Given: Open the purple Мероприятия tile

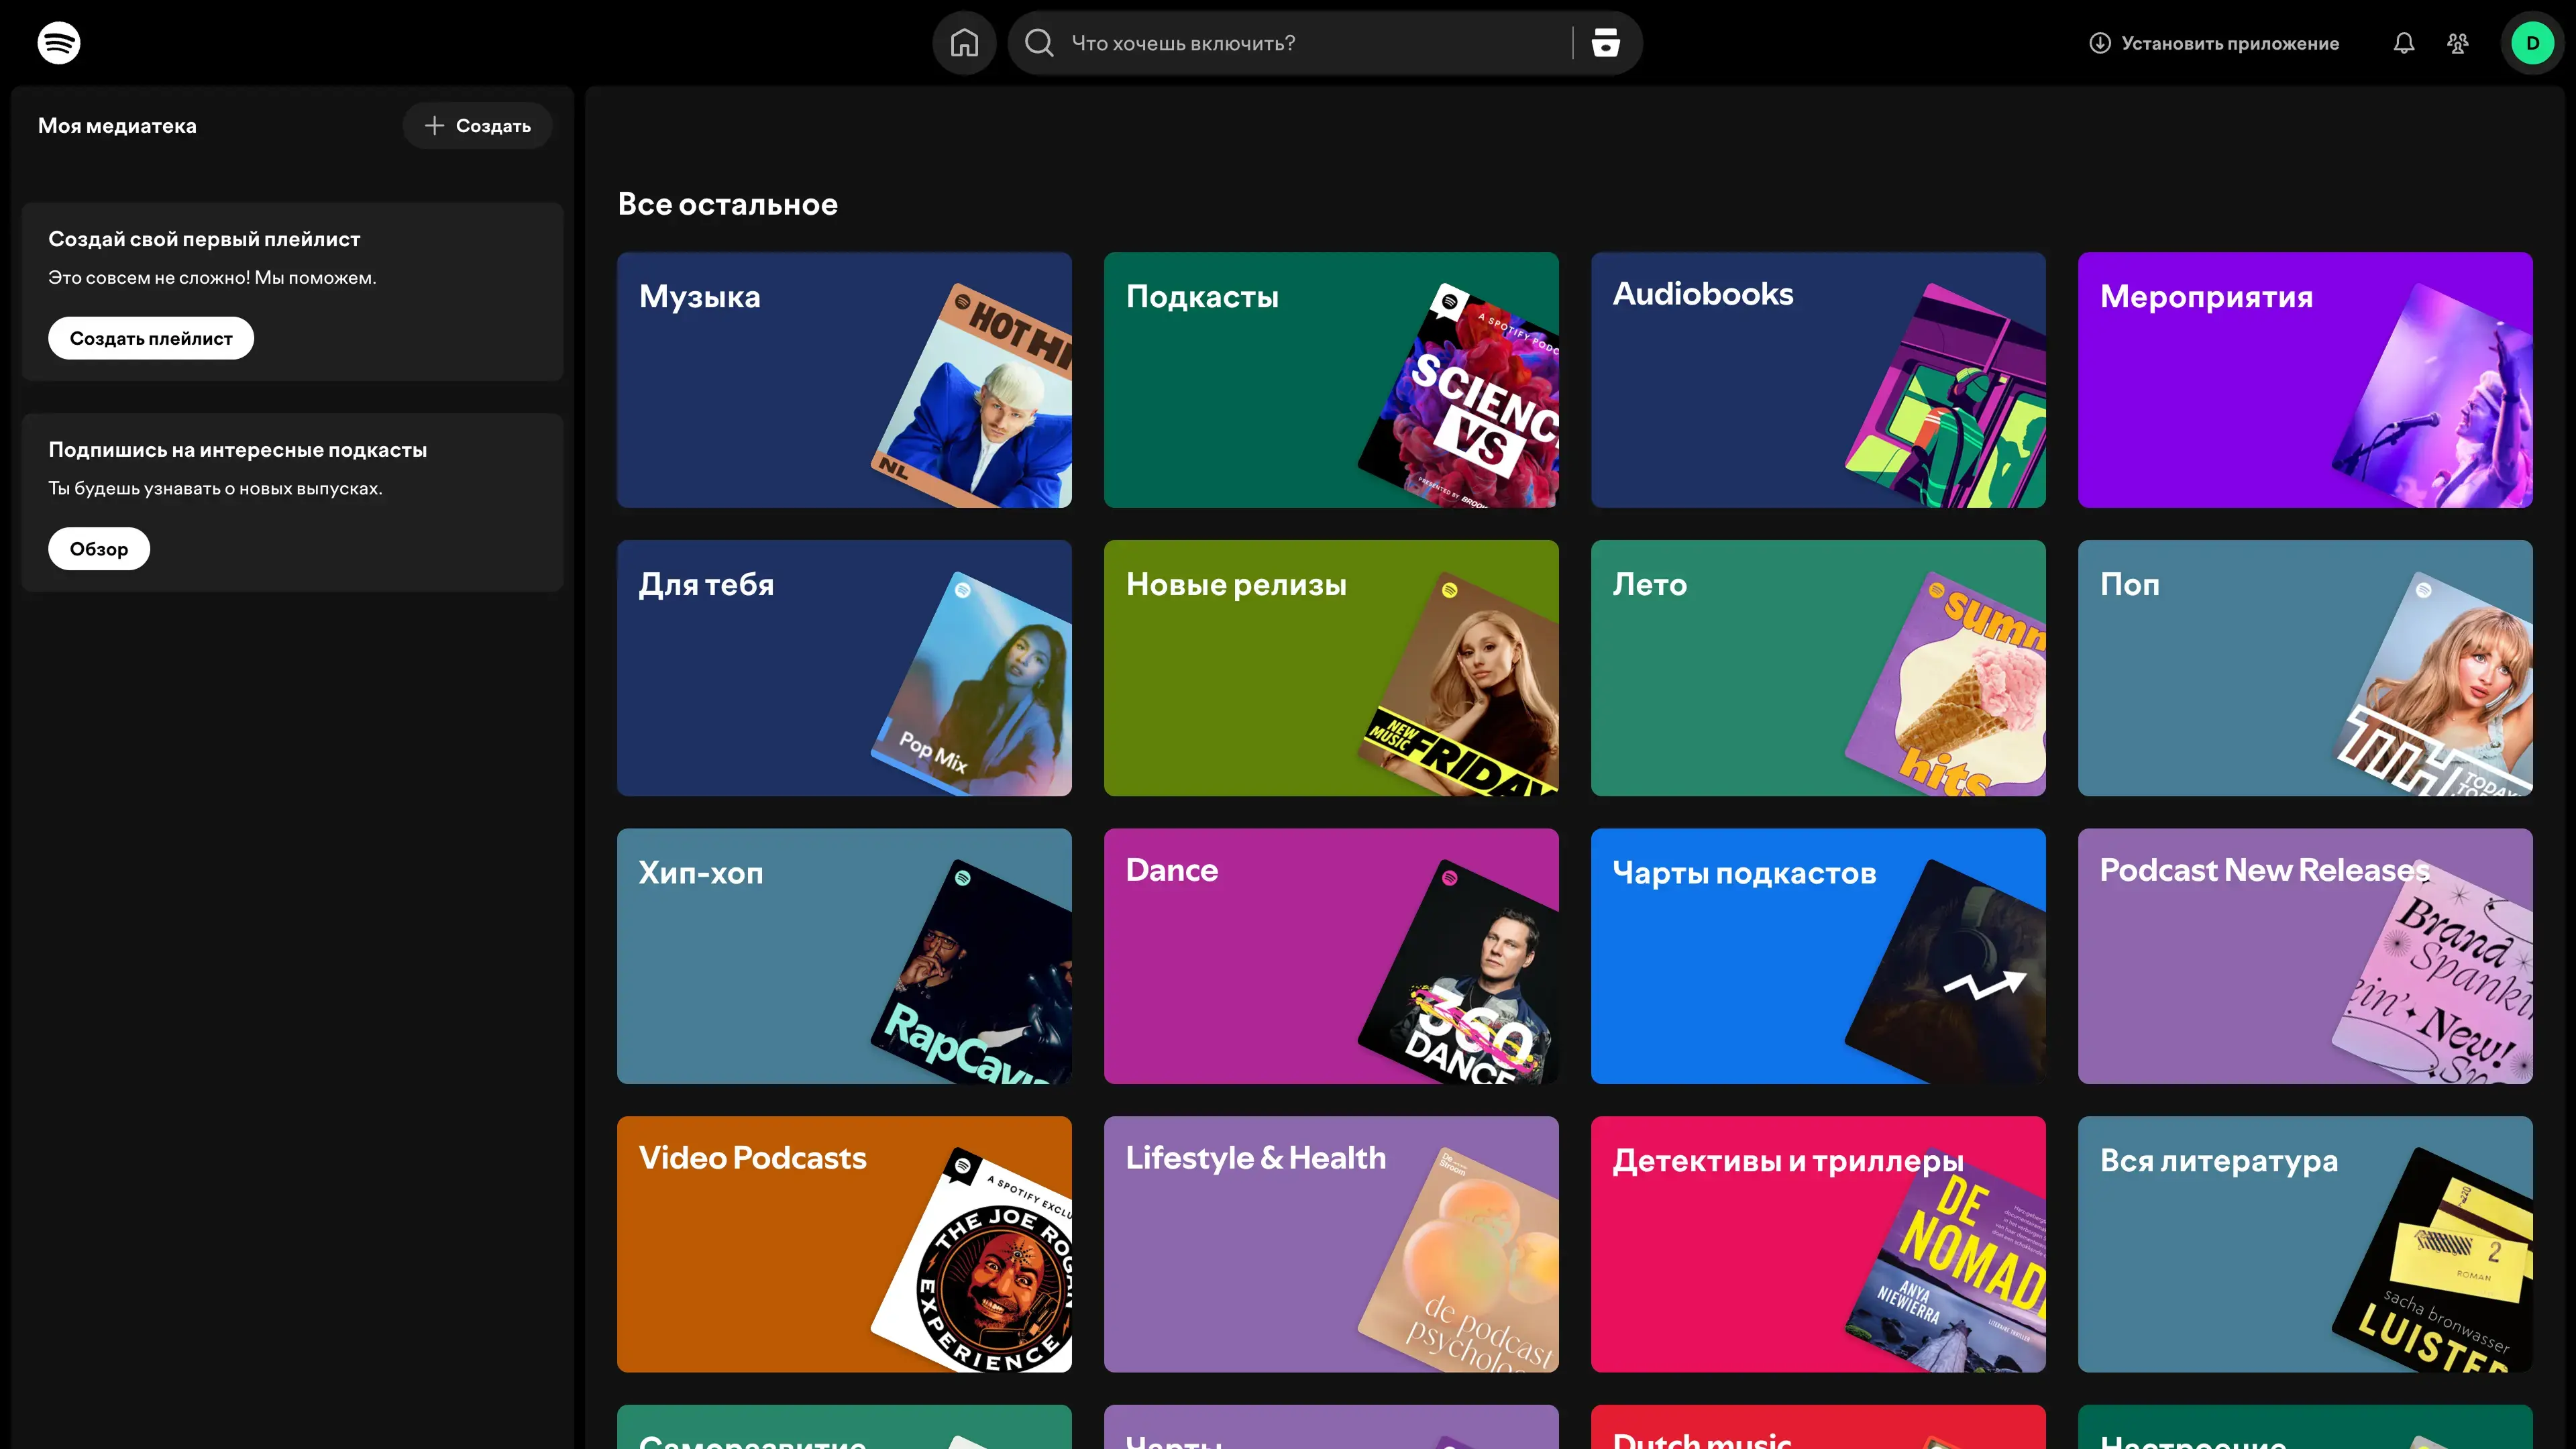Looking at the screenshot, I should 2304,380.
